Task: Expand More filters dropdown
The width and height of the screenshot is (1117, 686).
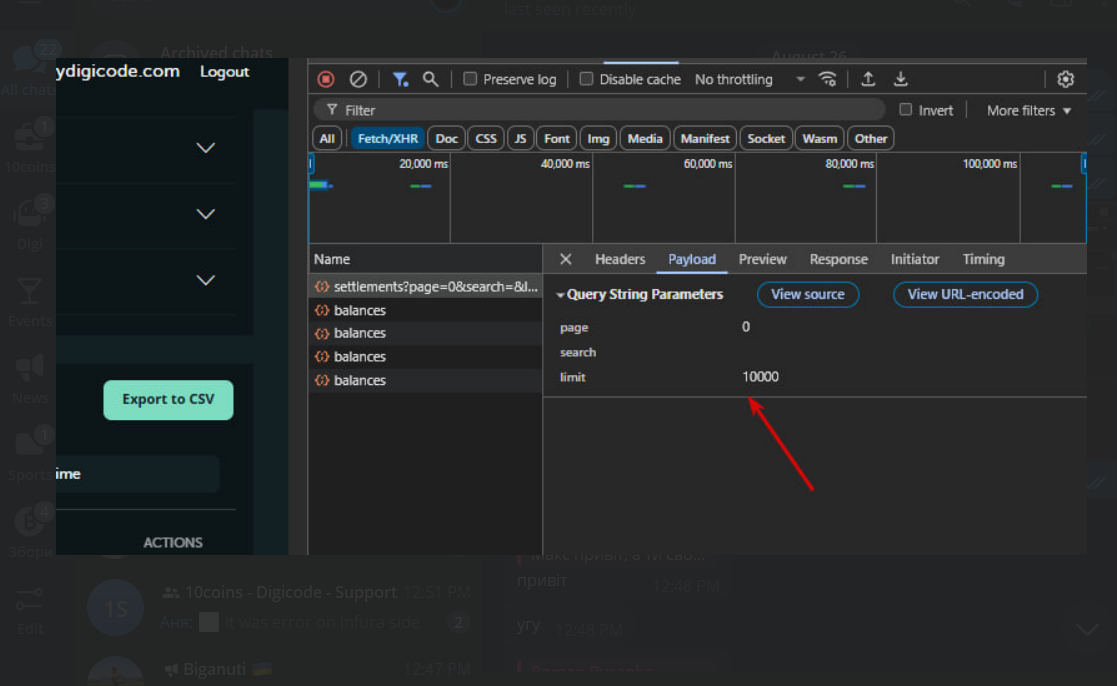Action: [x=1029, y=110]
